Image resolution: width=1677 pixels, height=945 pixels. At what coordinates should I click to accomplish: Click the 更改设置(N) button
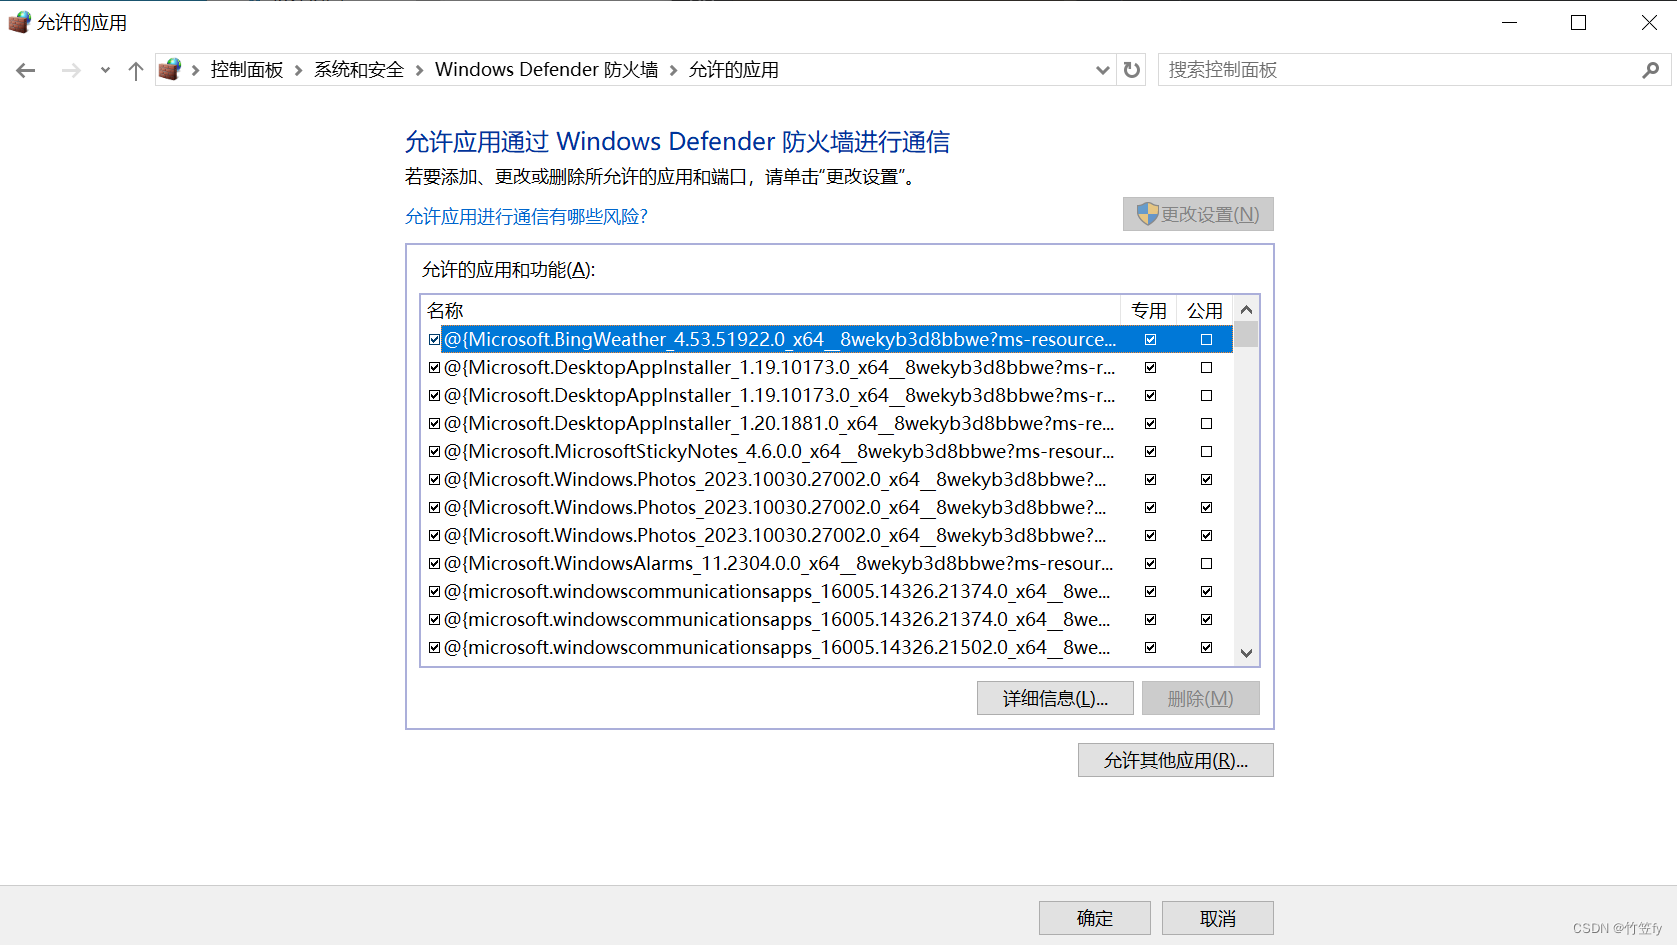tap(1198, 214)
